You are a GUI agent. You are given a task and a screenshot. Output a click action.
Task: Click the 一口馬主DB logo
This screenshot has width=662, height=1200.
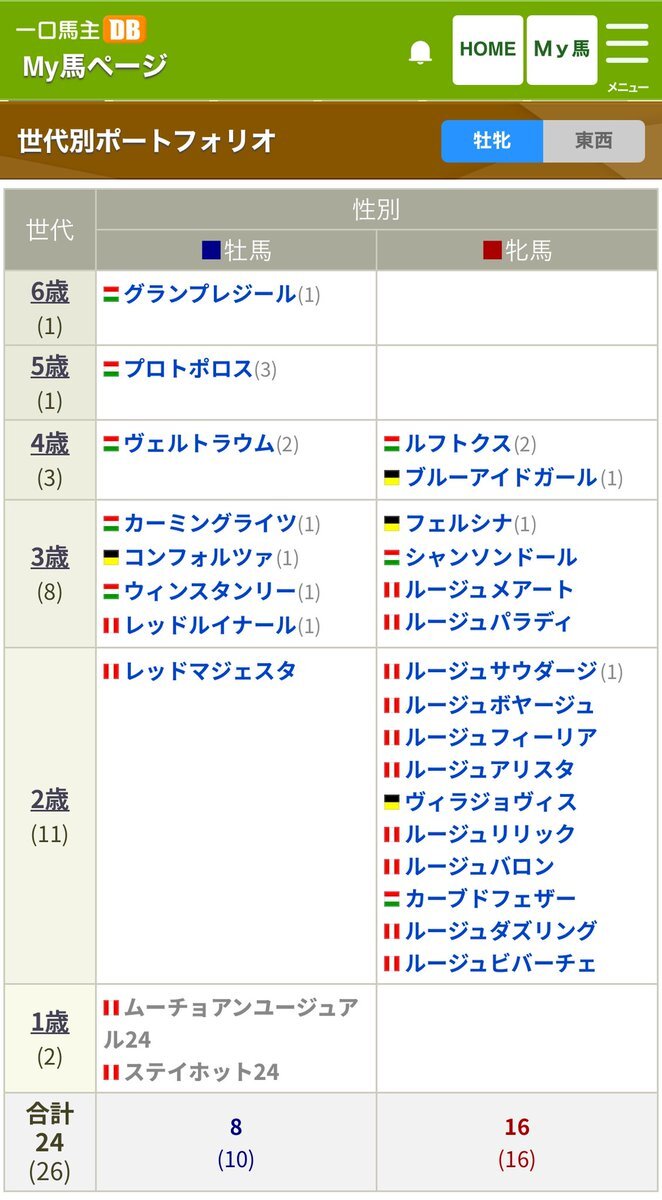tap(80, 28)
